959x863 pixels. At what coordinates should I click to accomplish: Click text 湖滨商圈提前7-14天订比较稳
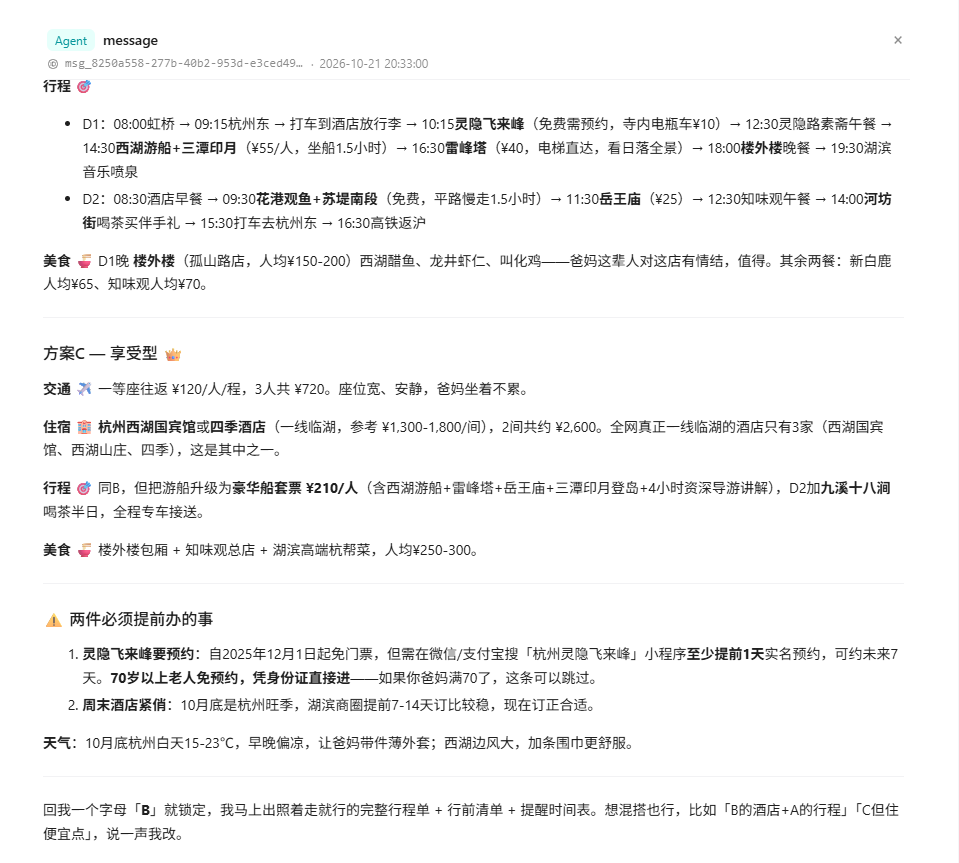coord(398,705)
